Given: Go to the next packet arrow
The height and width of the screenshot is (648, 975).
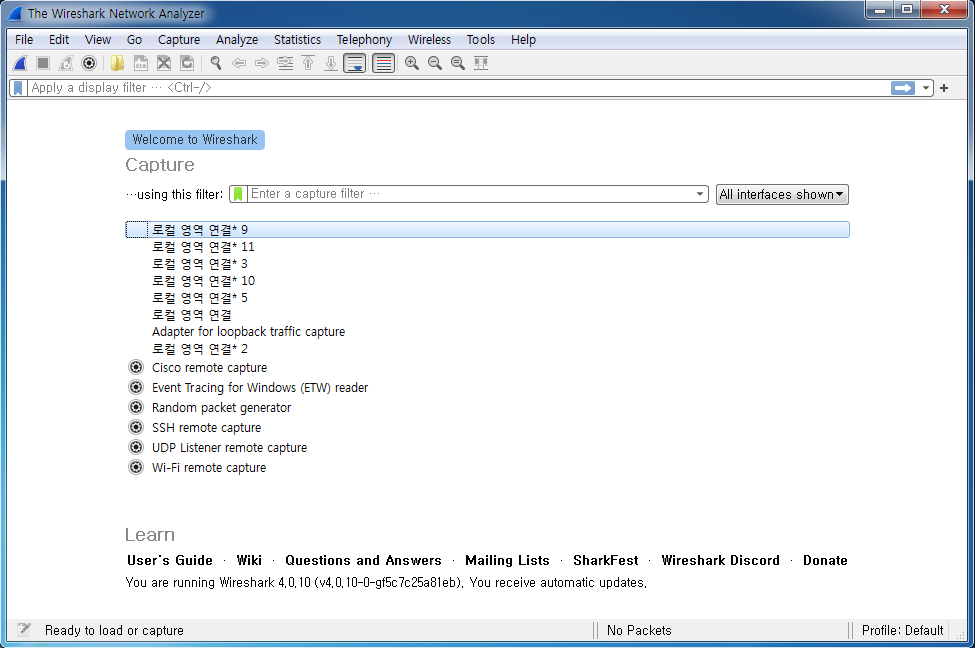Looking at the screenshot, I should tap(262, 63).
